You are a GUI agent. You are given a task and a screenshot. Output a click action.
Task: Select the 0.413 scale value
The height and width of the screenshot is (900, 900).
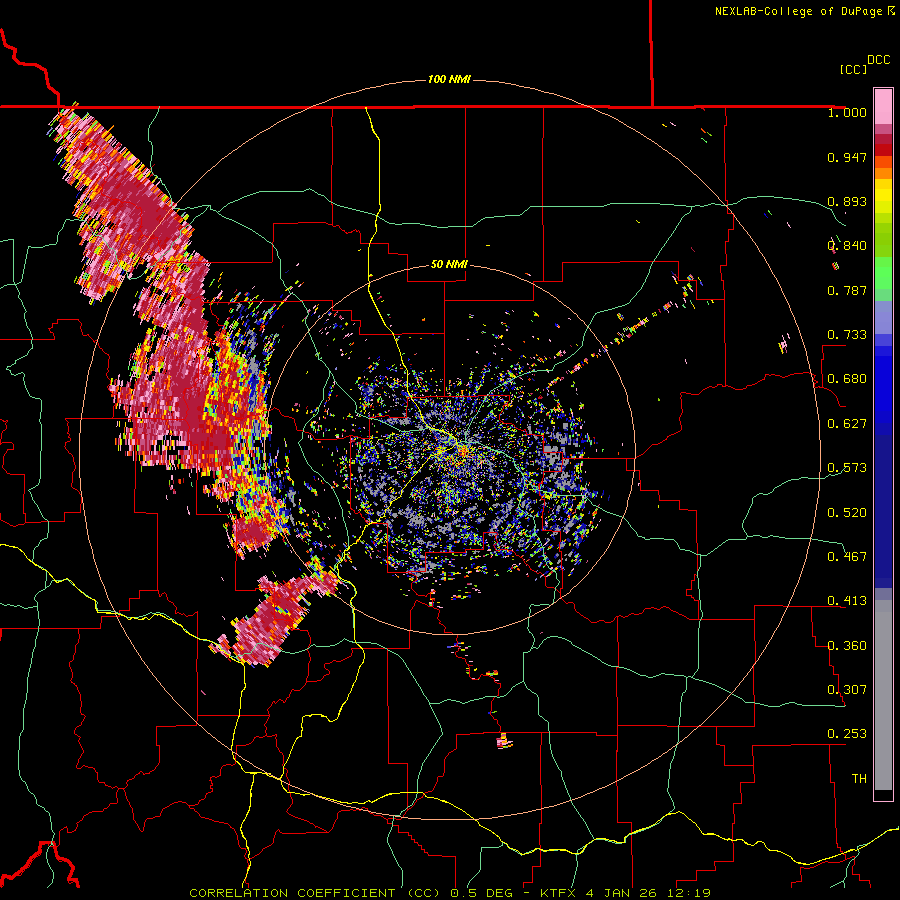click(847, 601)
